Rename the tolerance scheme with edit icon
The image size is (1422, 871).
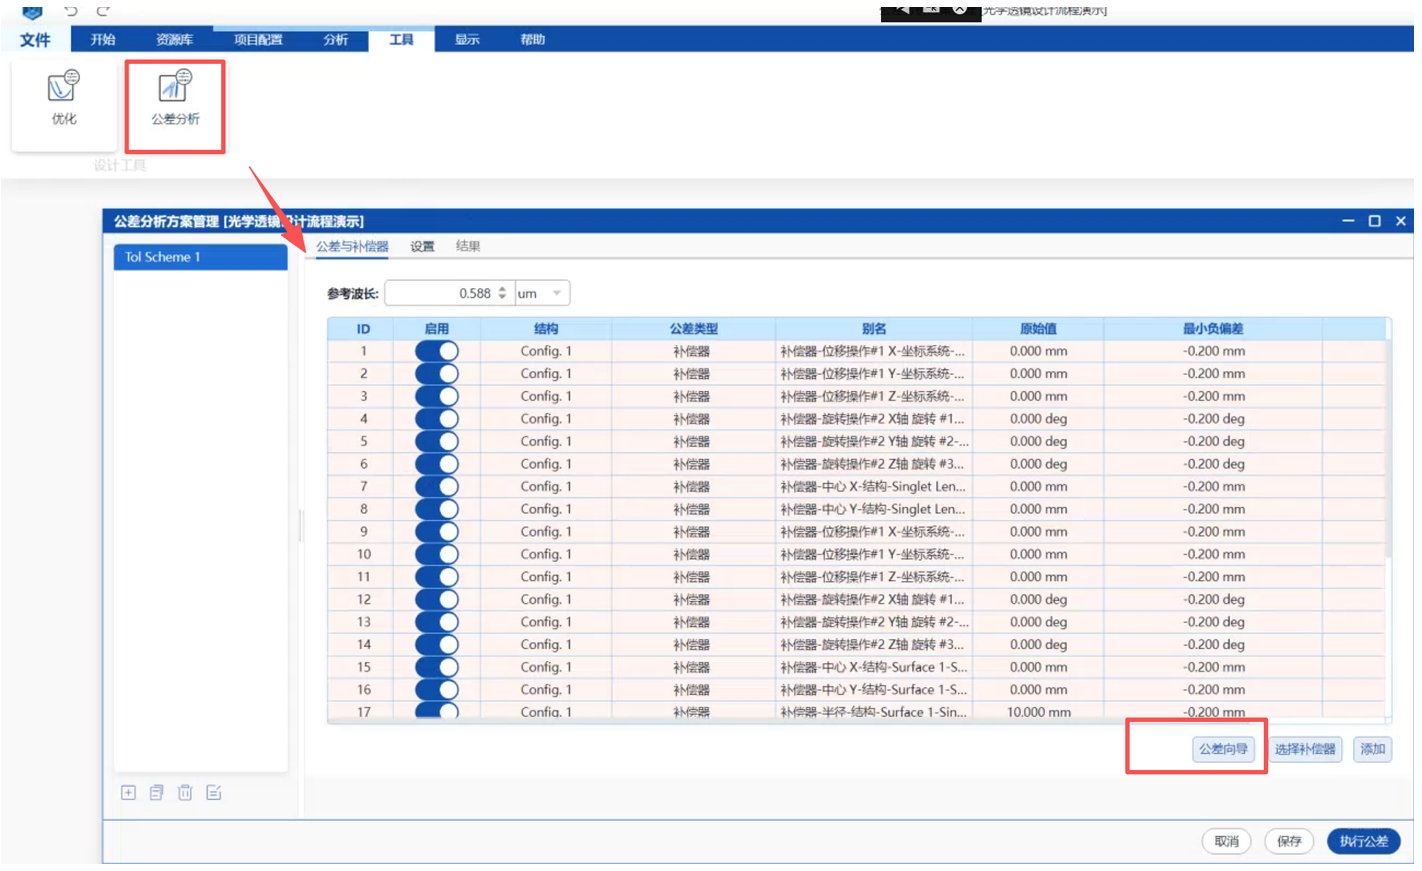(x=214, y=793)
